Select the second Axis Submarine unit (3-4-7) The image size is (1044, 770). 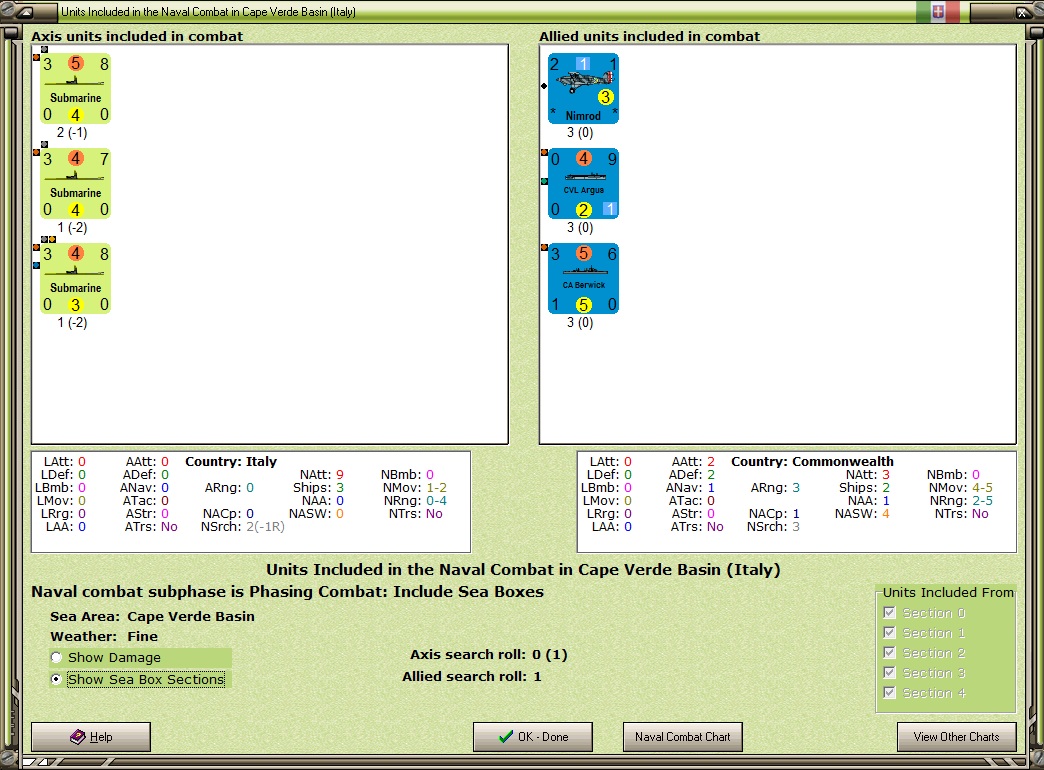point(75,184)
